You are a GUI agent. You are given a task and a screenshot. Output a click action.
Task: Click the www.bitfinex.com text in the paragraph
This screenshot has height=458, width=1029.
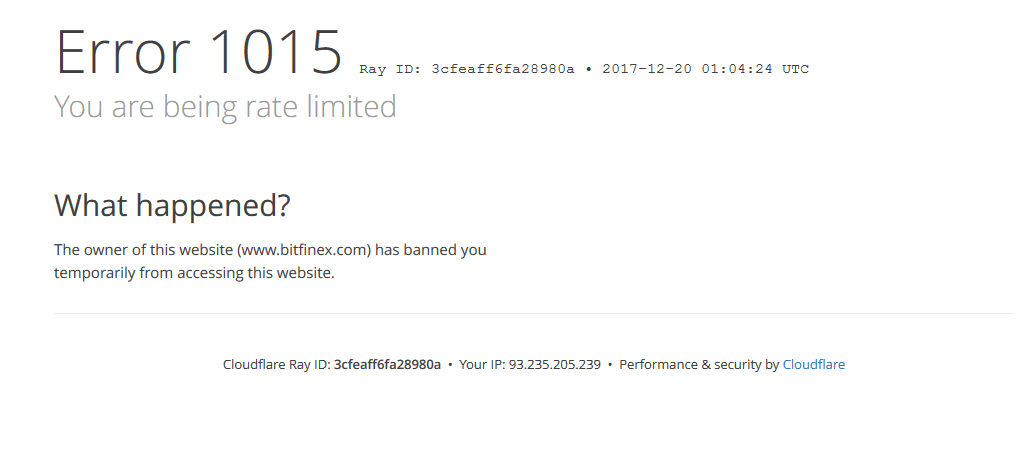point(304,250)
